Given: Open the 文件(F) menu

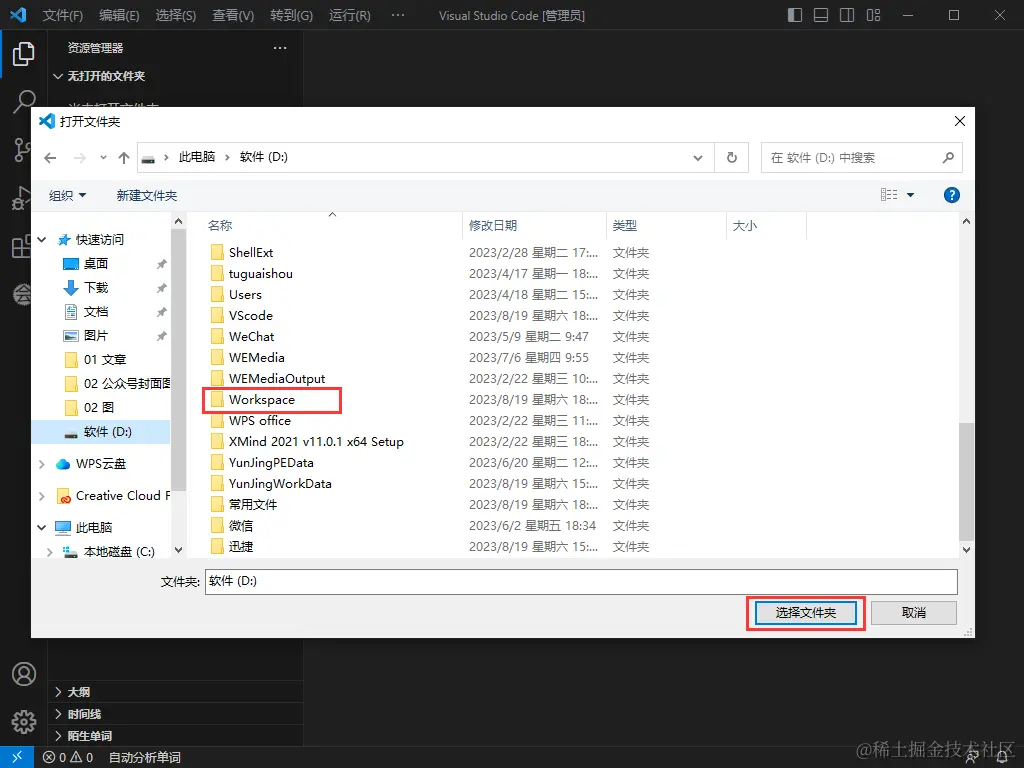Looking at the screenshot, I should [x=63, y=15].
